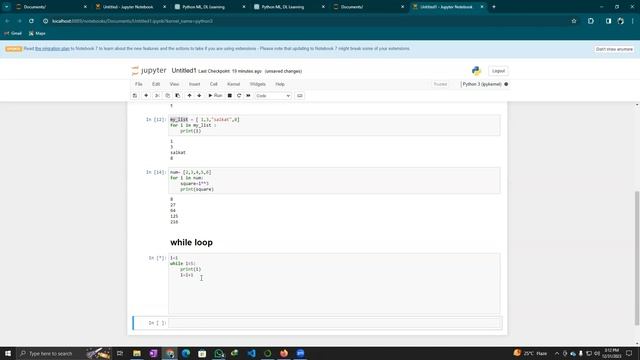The image size is (640, 360).
Task: Open the Kernel menu
Action: point(233,84)
